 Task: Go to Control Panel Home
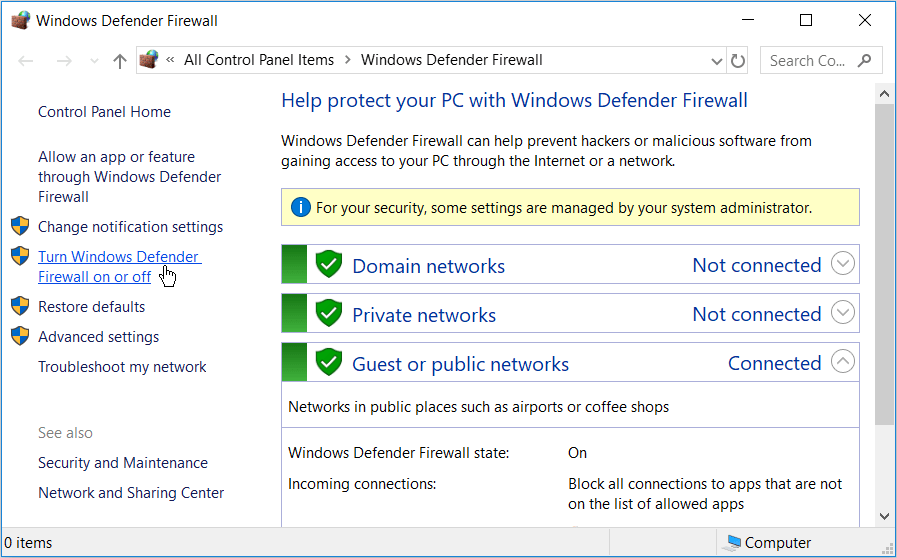pyautogui.click(x=104, y=112)
